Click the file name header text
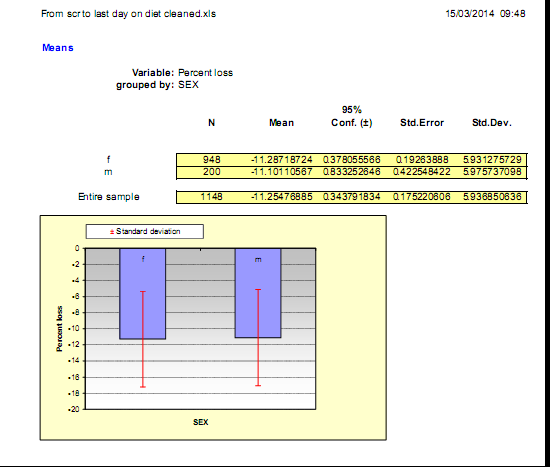Image resolution: width=550 pixels, height=467 pixels. (x=128, y=14)
